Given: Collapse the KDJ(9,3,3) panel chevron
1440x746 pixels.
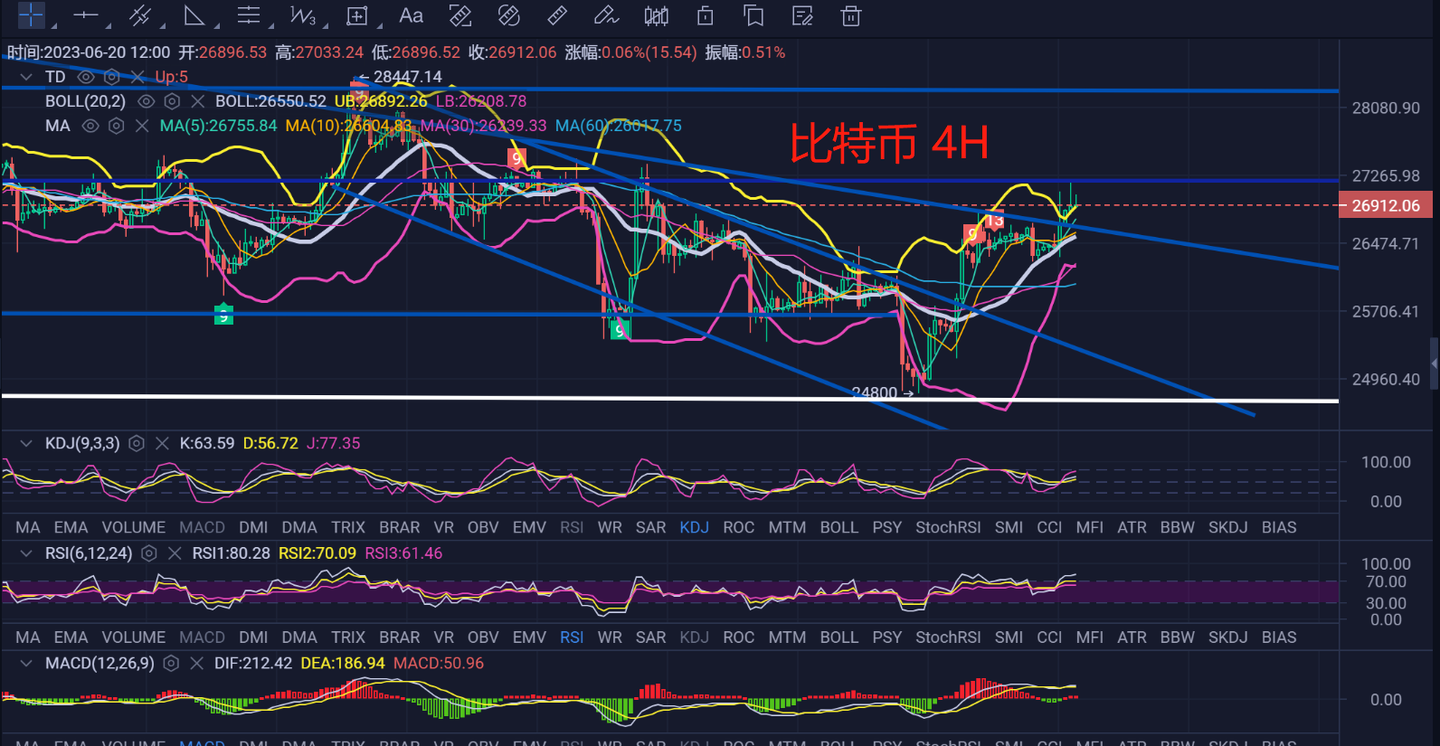Looking at the screenshot, I should coord(27,443).
